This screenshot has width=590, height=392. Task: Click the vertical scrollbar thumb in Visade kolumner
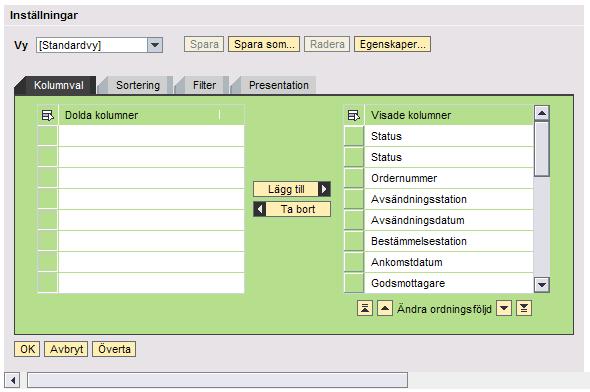[x=542, y=149]
